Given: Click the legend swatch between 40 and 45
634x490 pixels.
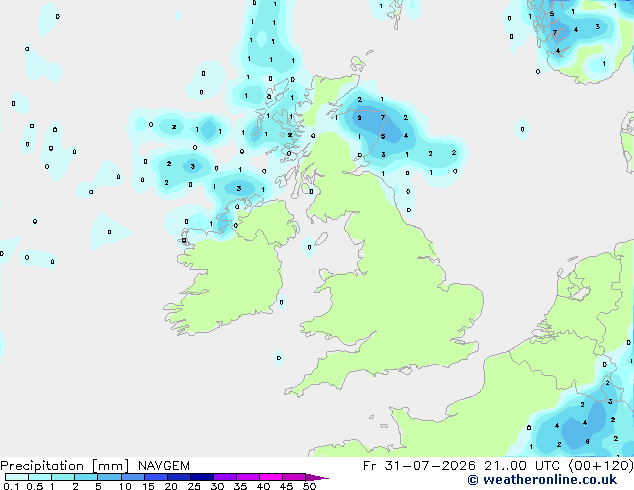Looking at the screenshot, I should [x=271, y=477].
